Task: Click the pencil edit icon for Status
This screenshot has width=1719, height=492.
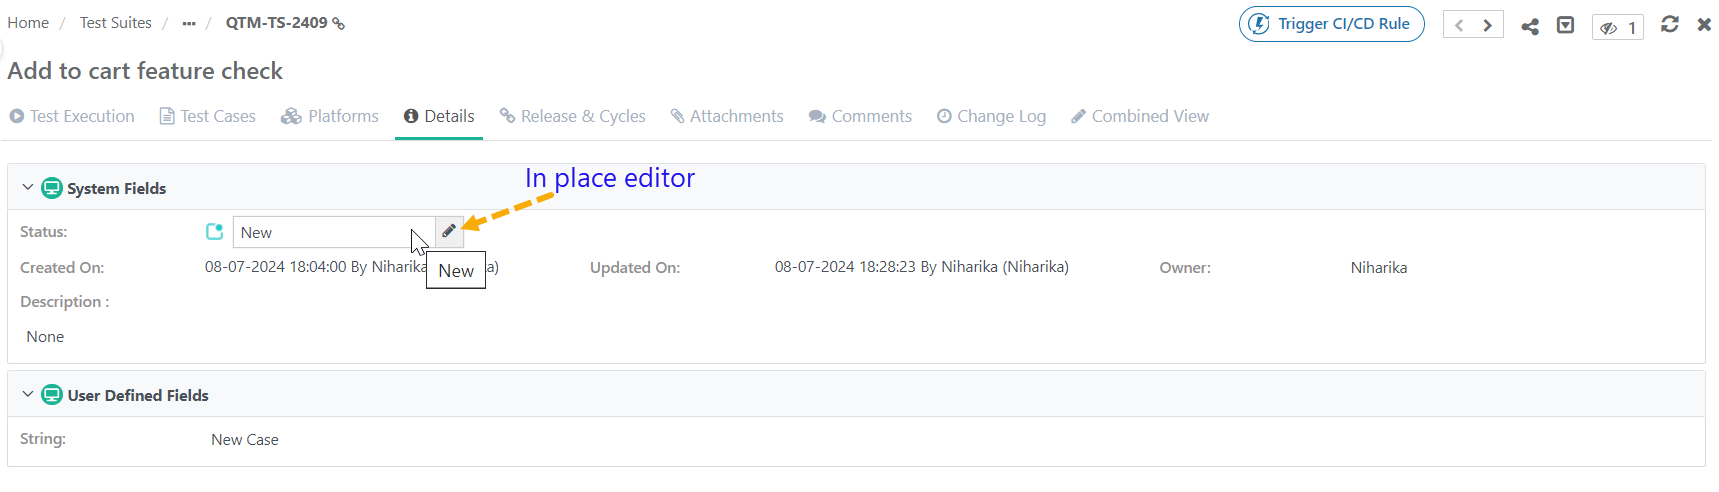Action: pyautogui.click(x=449, y=231)
